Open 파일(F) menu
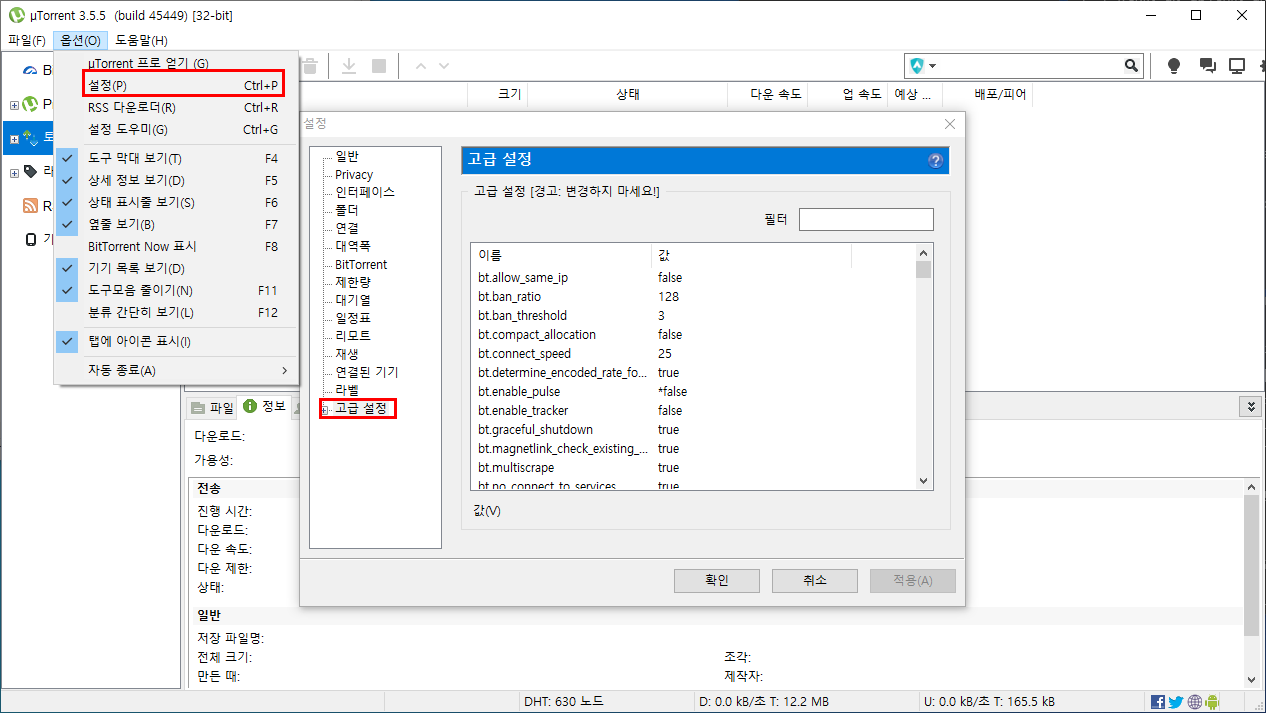Screen dimensions: 1266x713 coord(27,40)
